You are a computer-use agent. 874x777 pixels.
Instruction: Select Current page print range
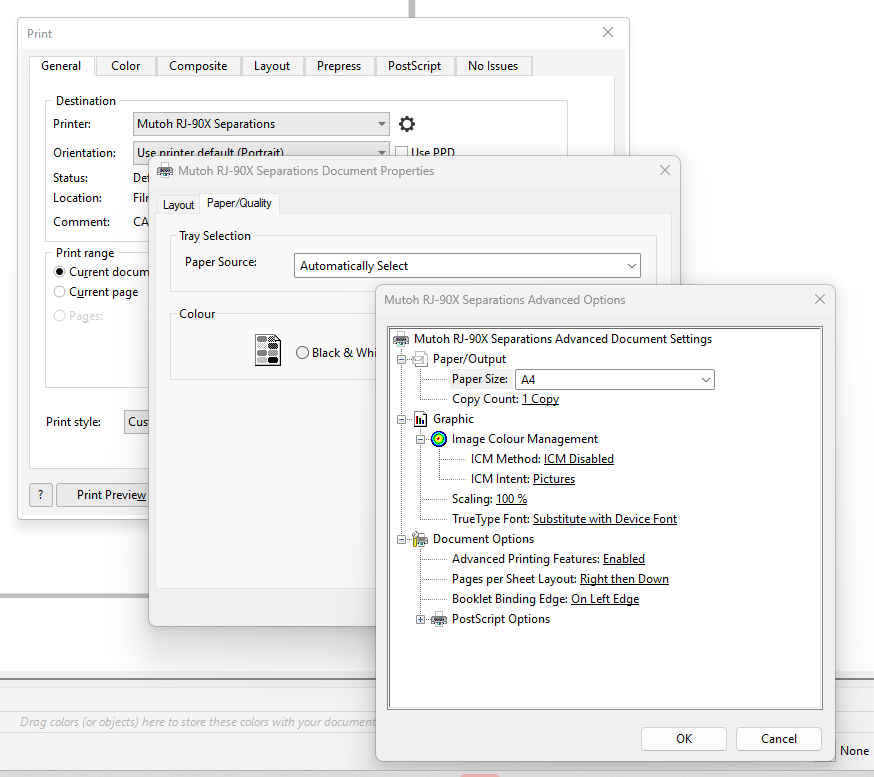(60, 292)
